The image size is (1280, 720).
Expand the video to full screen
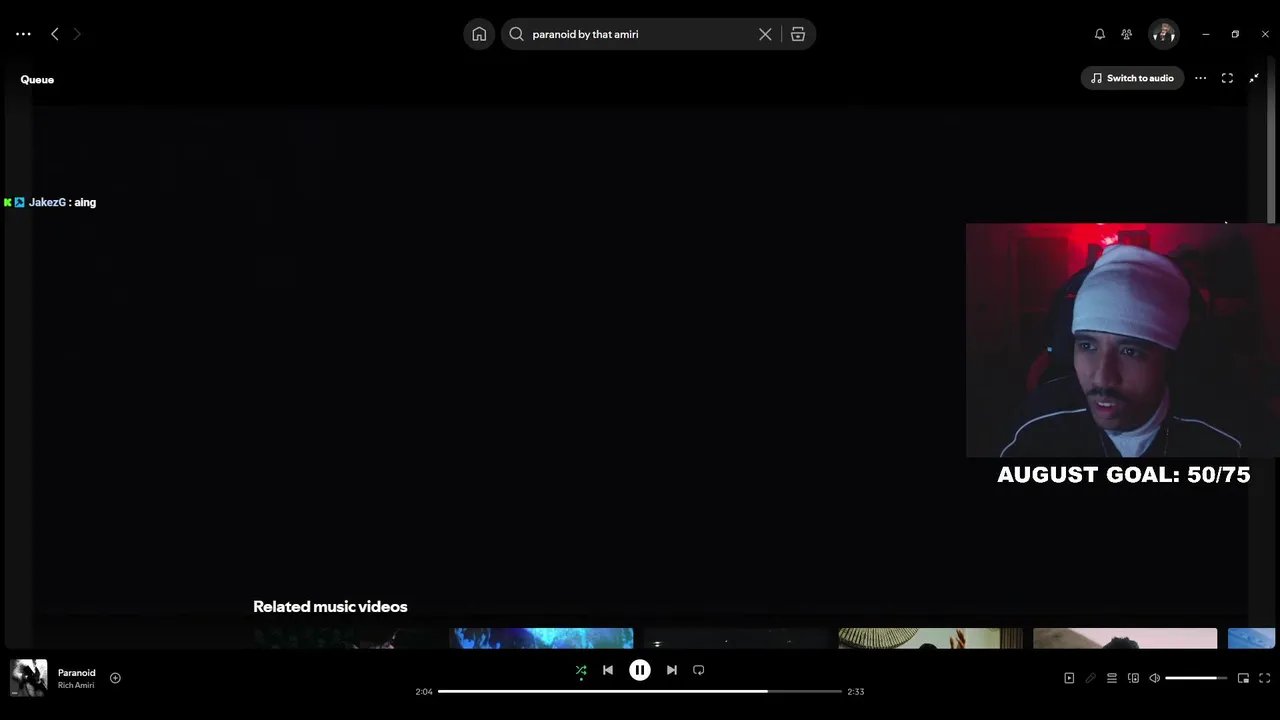click(1227, 78)
